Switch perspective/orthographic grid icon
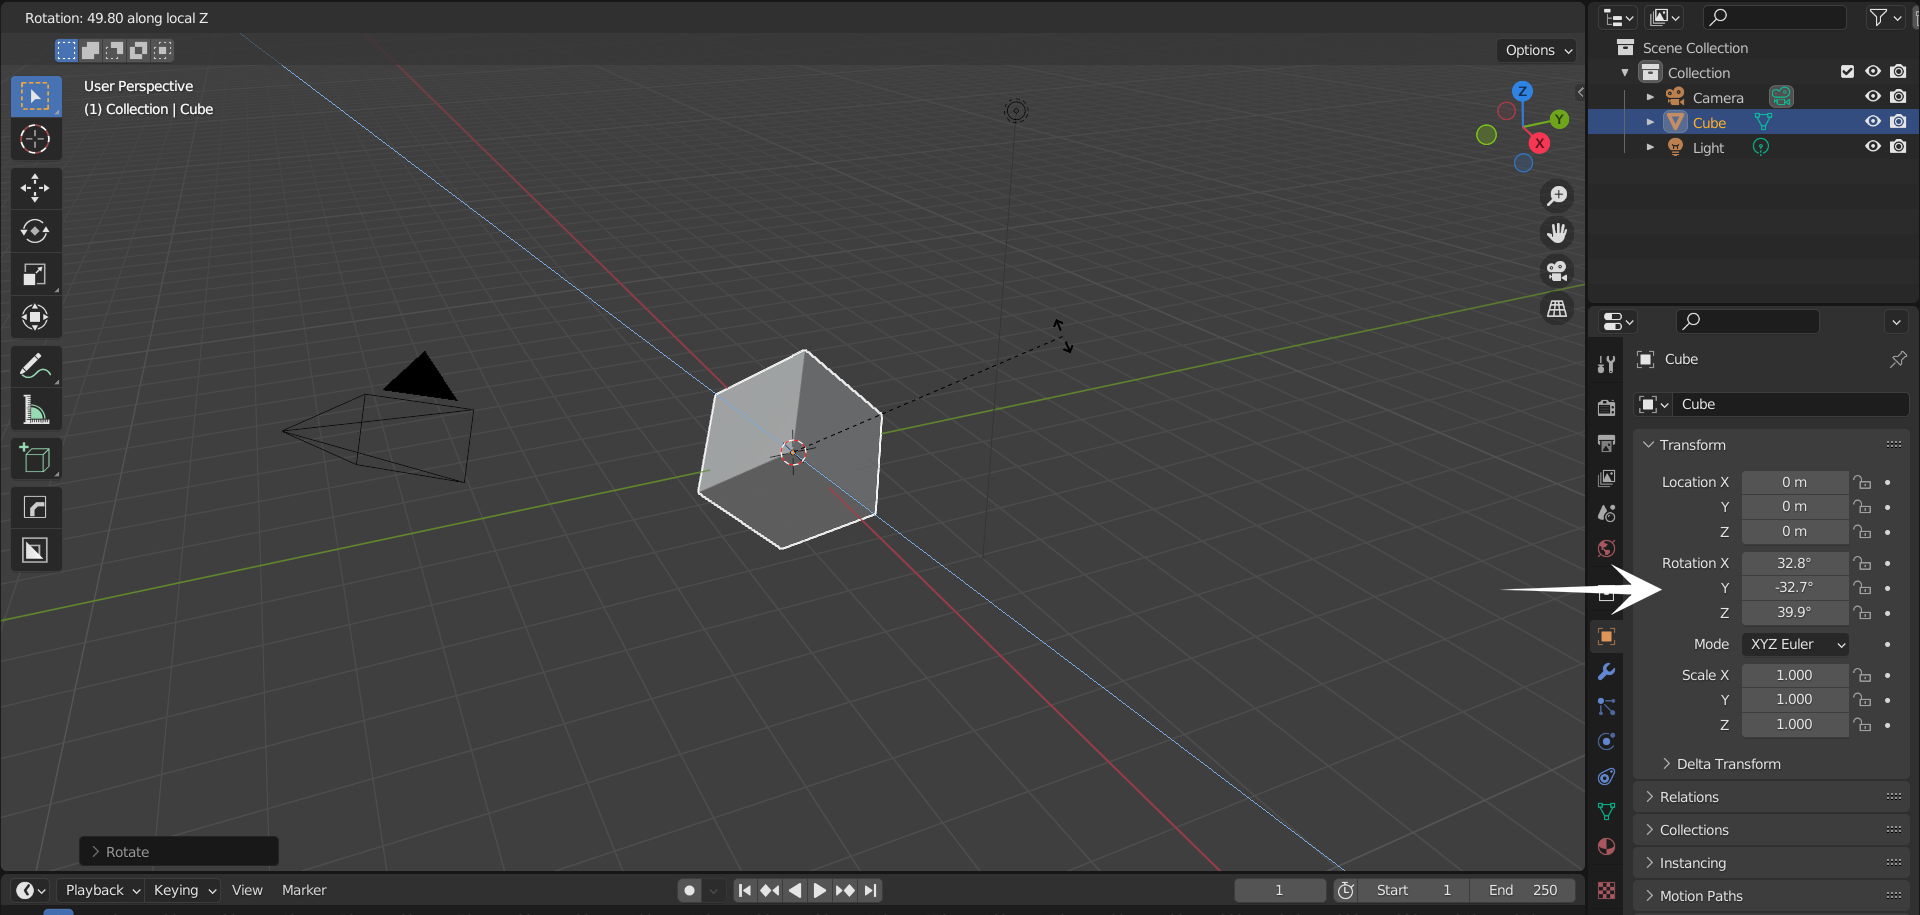This screenshot has width=1920, height=915. coord(1557,309)
